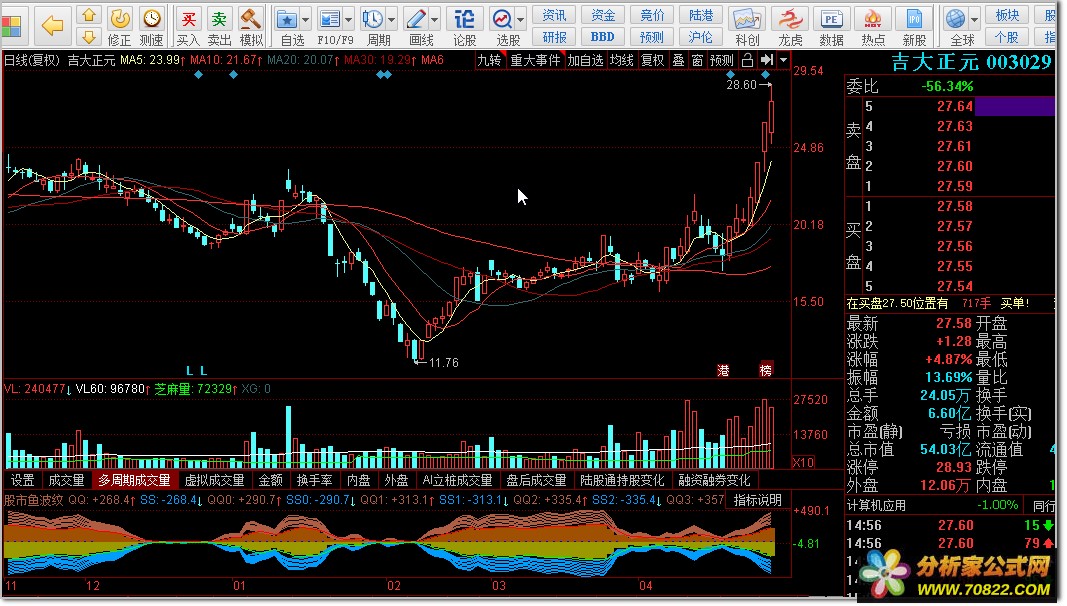
Task: Toggle the 均线 moving average display
Action: click(621, 61)
